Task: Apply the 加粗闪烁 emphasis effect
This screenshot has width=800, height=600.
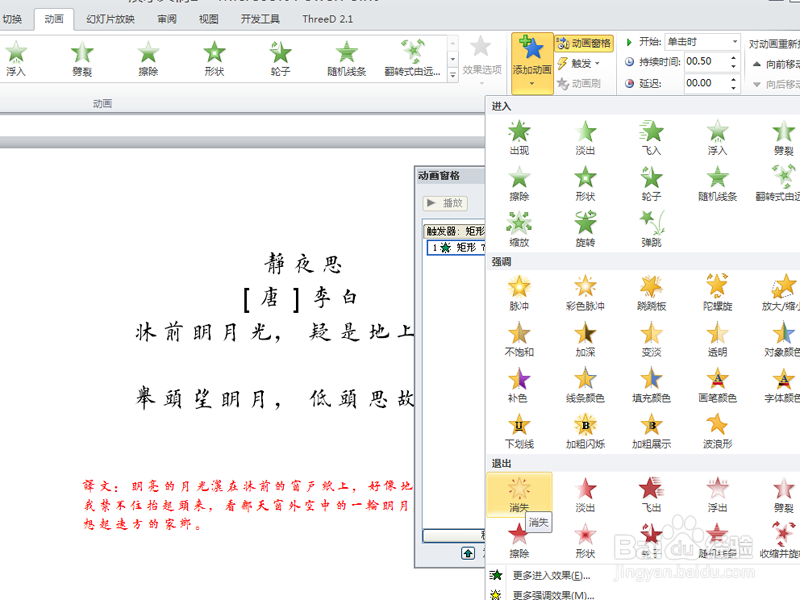Action: pos(585,431)
